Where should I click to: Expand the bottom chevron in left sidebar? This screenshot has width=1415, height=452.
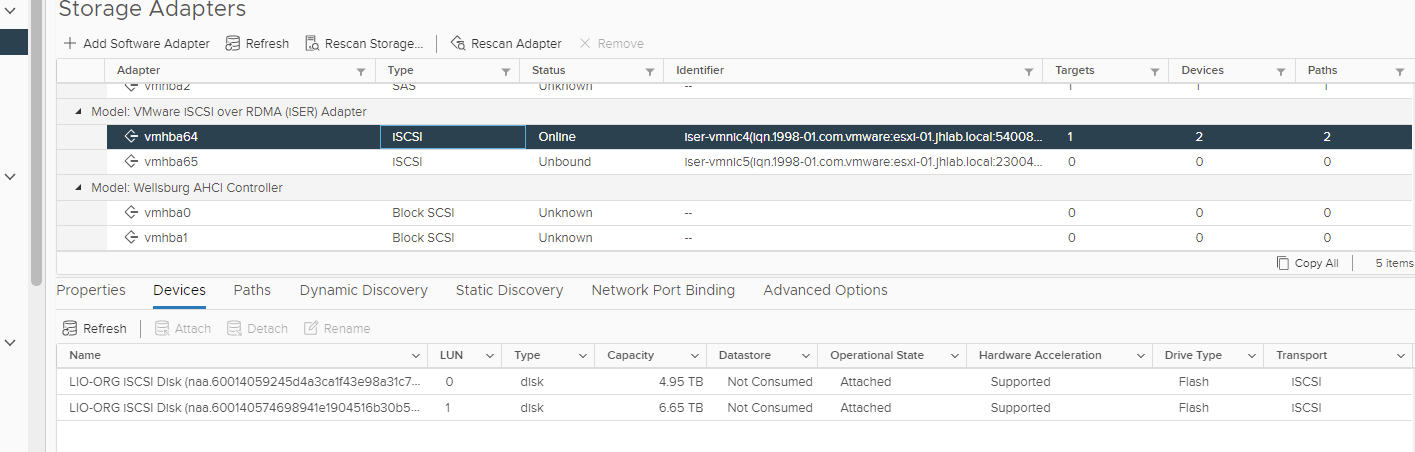(x=11, y=343)
